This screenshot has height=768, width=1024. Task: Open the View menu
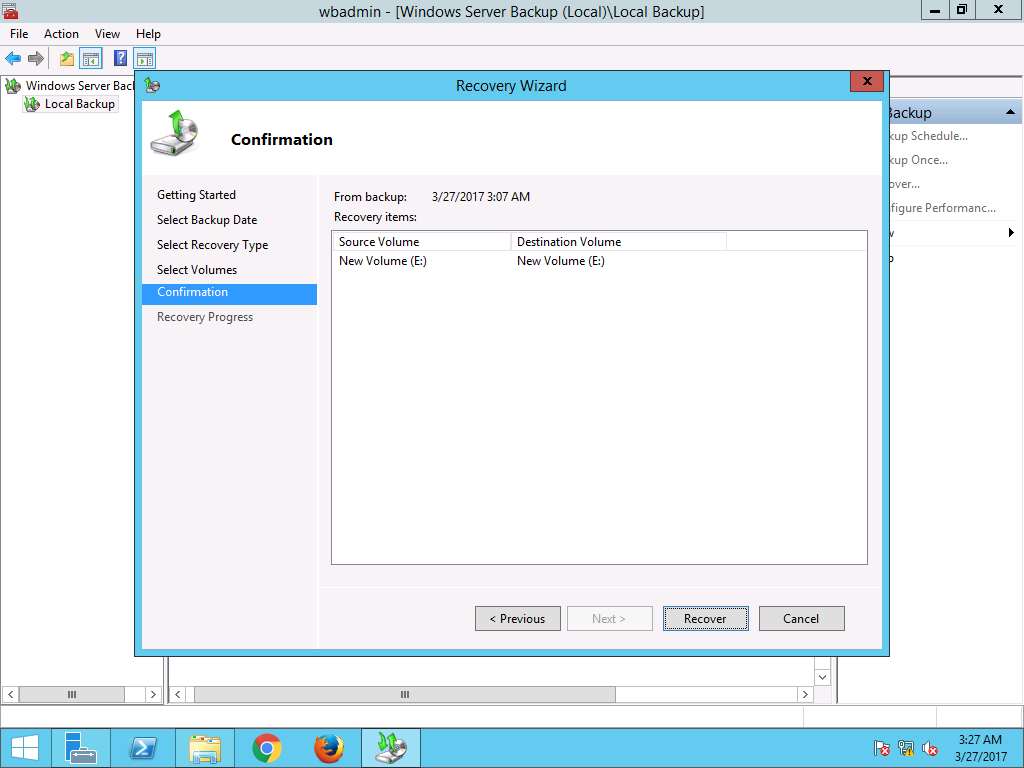click(107, 34)
